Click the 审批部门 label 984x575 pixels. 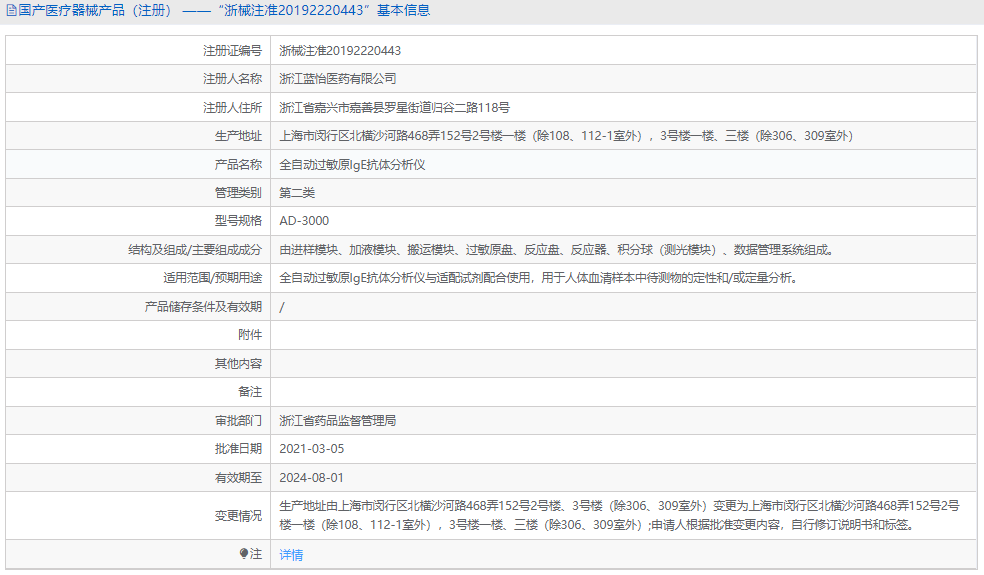pos(238,421)
